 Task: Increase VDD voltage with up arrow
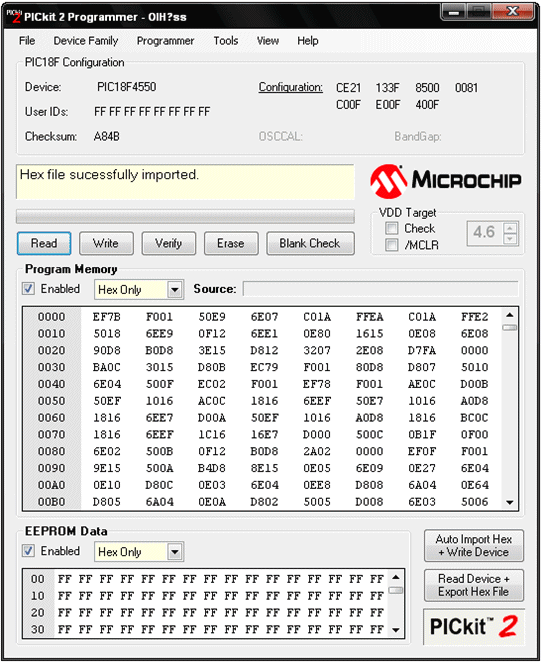510,228
